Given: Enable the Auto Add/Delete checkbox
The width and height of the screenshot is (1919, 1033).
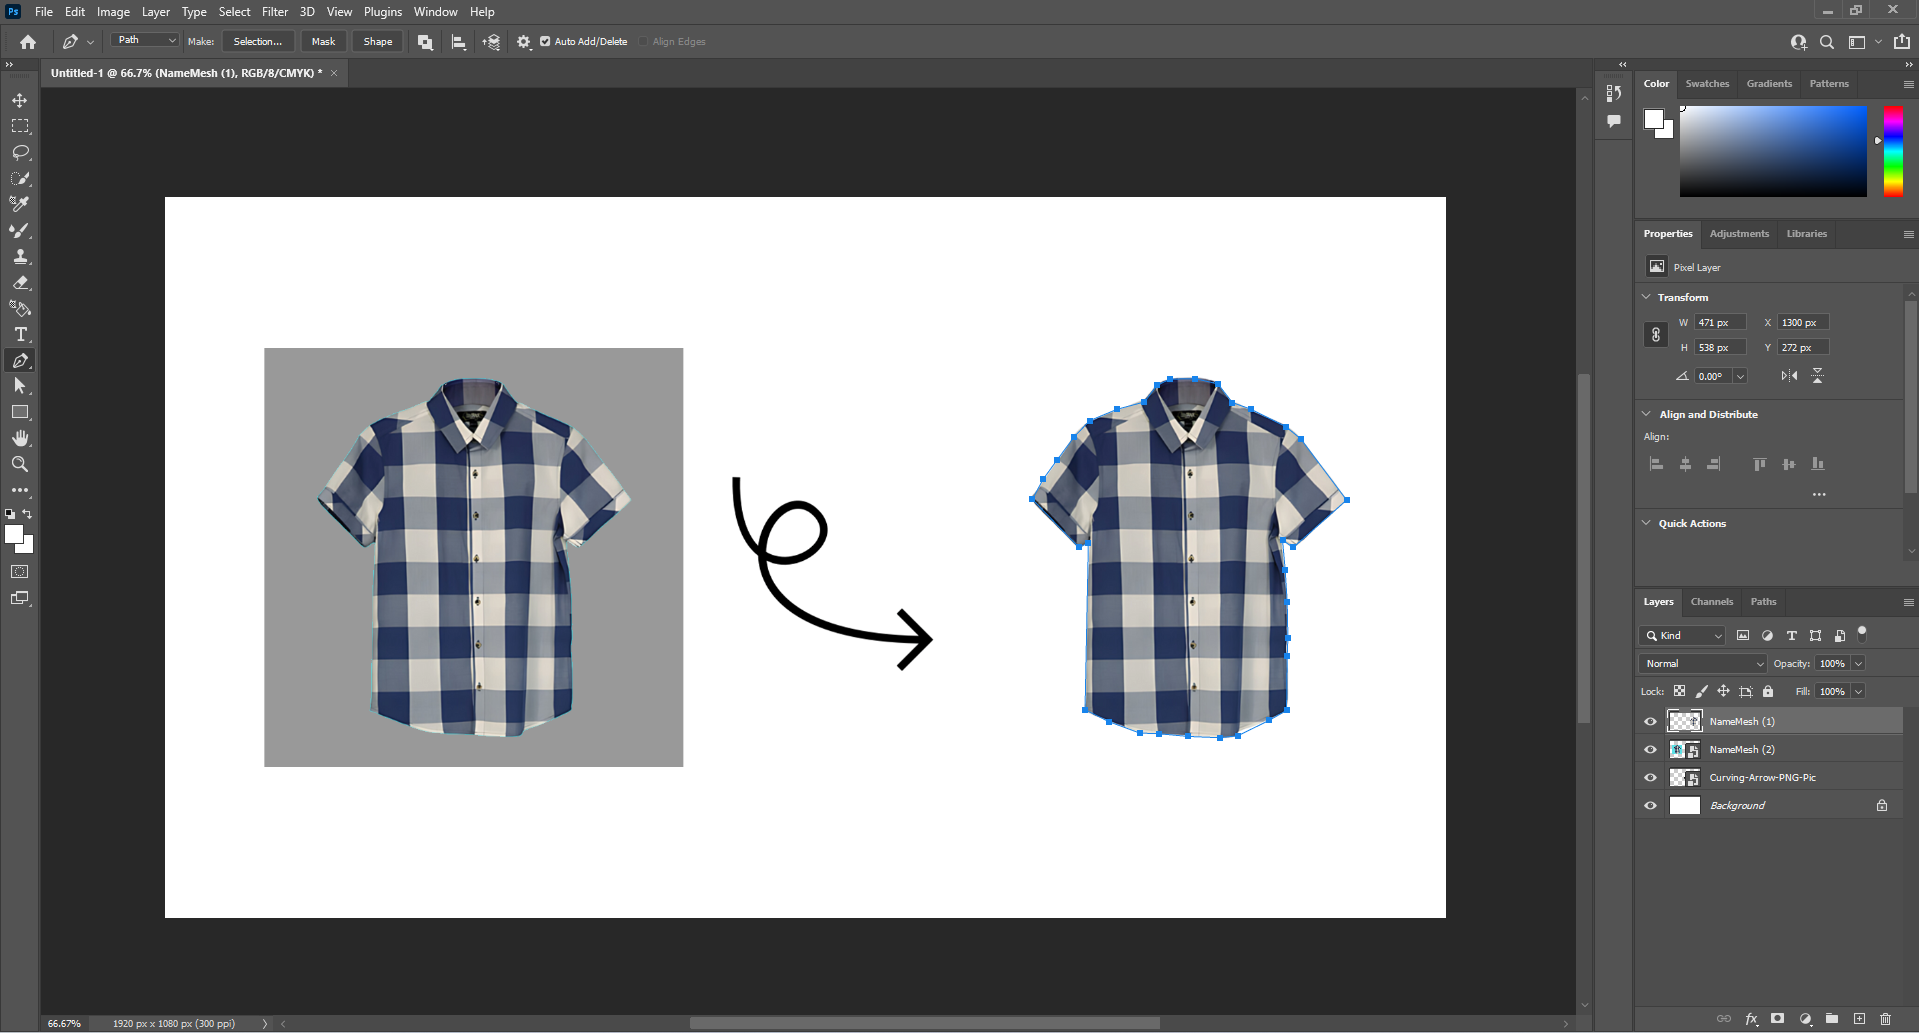Looking at the screenshot, I should pyautogui.click(x=545, y=42).
